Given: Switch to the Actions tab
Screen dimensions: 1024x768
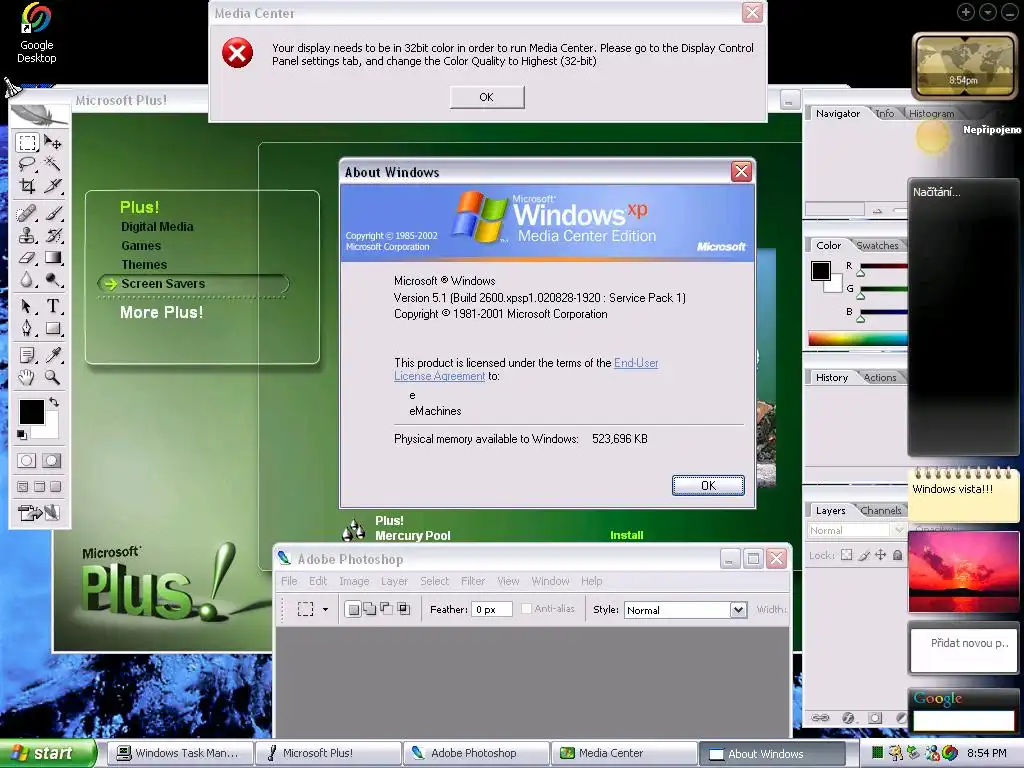Looking at the screenshot, I should tap(880, 377).
